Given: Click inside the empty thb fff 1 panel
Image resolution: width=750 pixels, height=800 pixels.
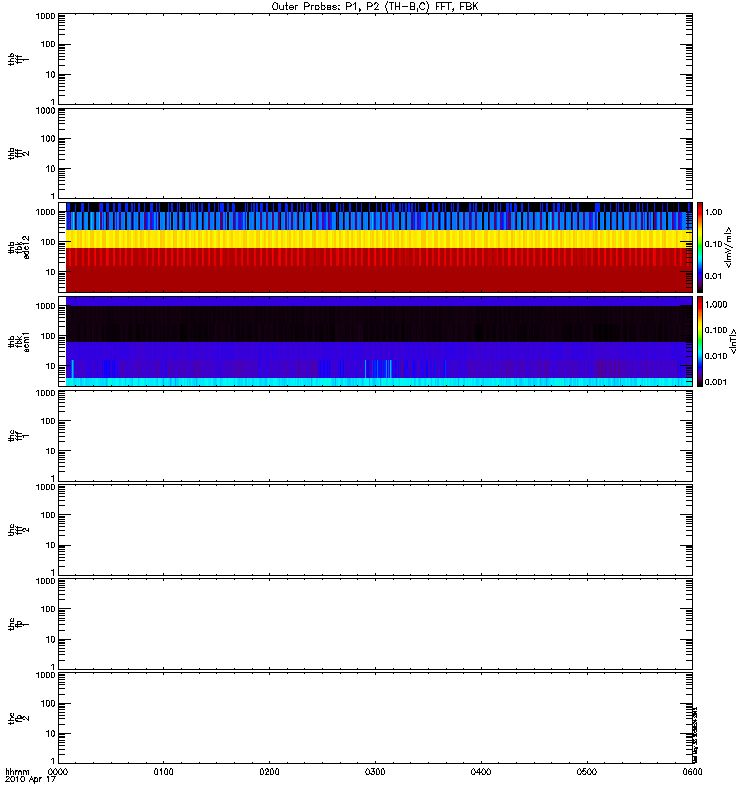Looking at the screenshot, I should tap(376, 59).
